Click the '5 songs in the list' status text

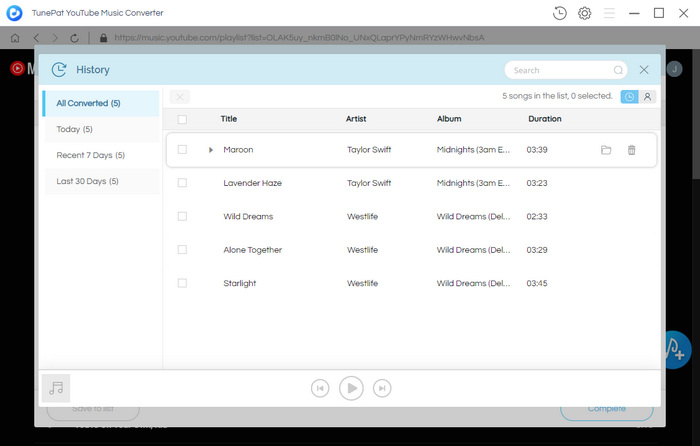[557, 96]
